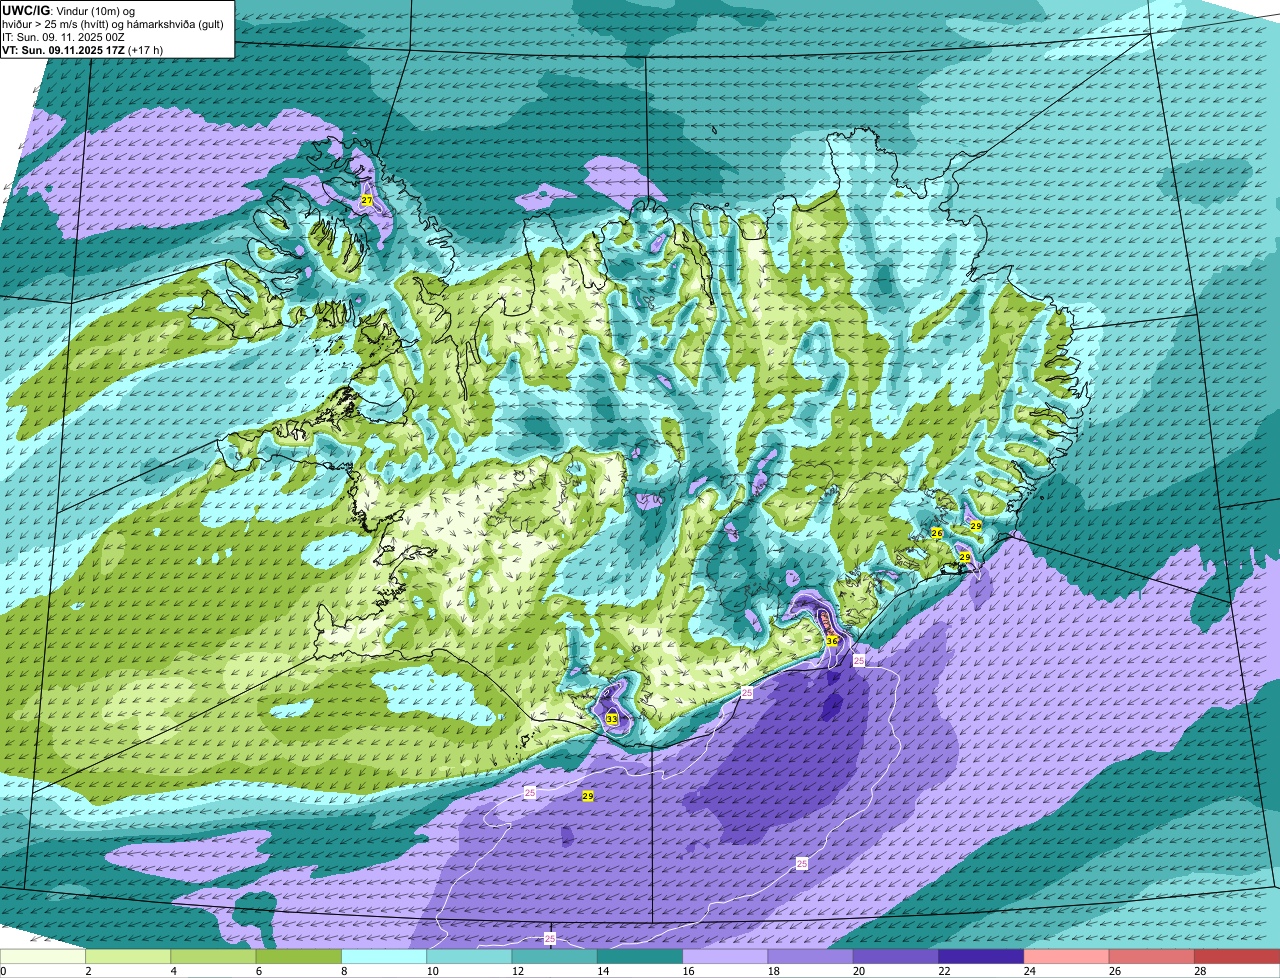1280x978 pixels.
Task: Click the legend tick label '12'
Action: (516, 971)
